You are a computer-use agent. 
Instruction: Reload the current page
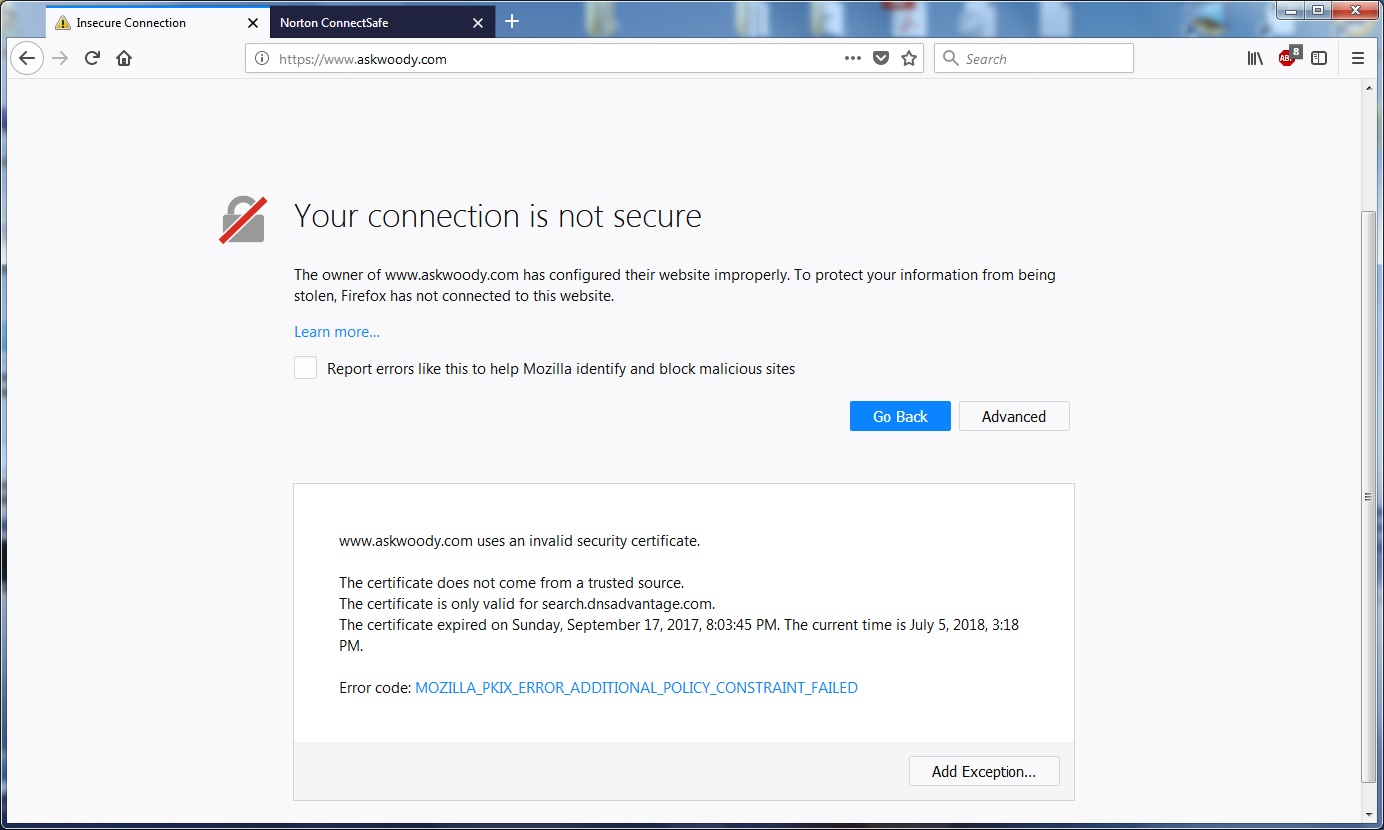pos(92,58)
